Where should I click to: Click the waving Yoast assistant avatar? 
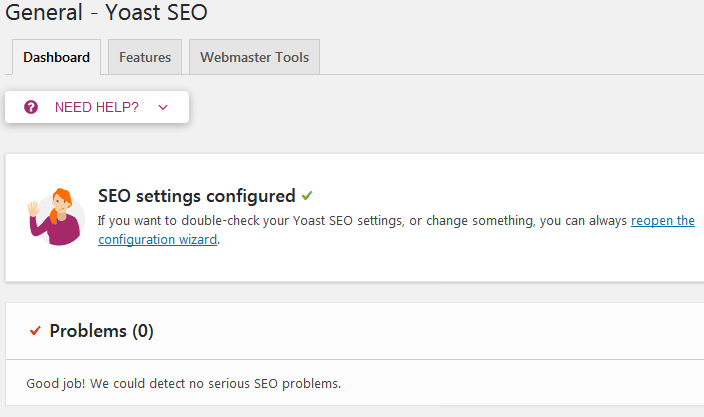(56, 217)
